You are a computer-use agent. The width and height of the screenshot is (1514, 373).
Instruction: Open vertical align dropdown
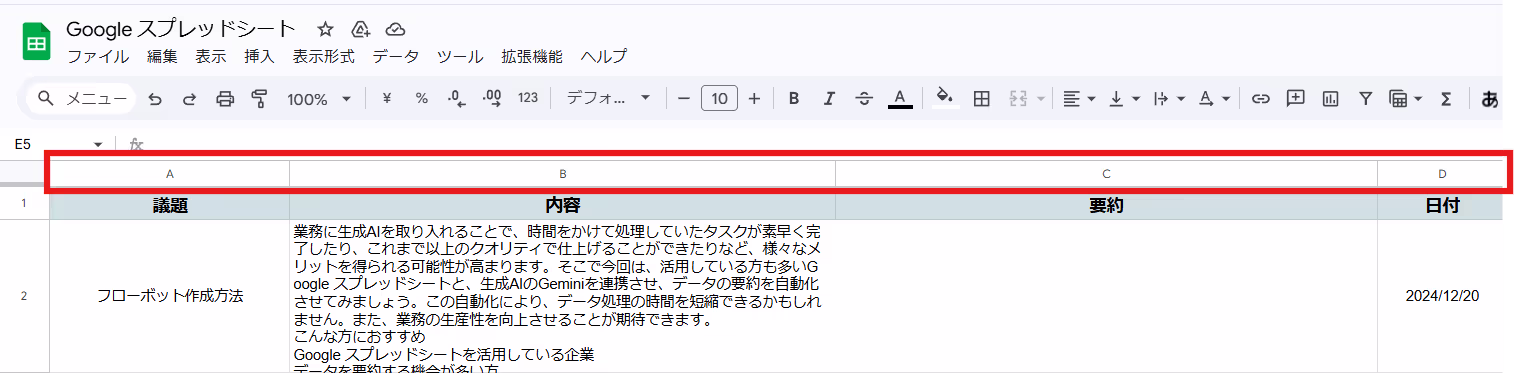point(1125,98)
